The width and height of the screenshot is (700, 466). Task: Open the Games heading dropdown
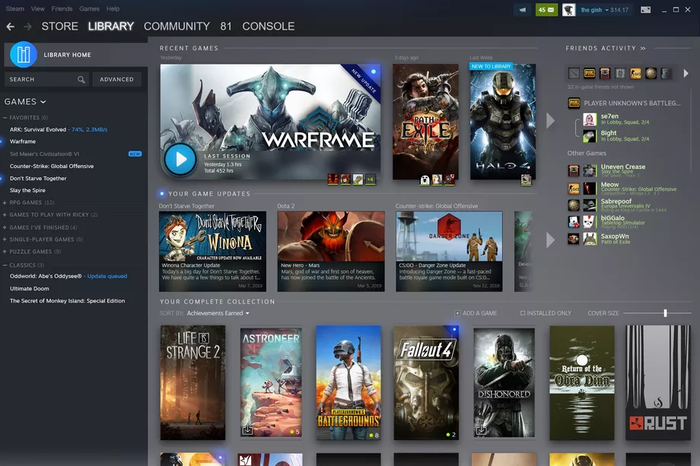tap(26, 101)
